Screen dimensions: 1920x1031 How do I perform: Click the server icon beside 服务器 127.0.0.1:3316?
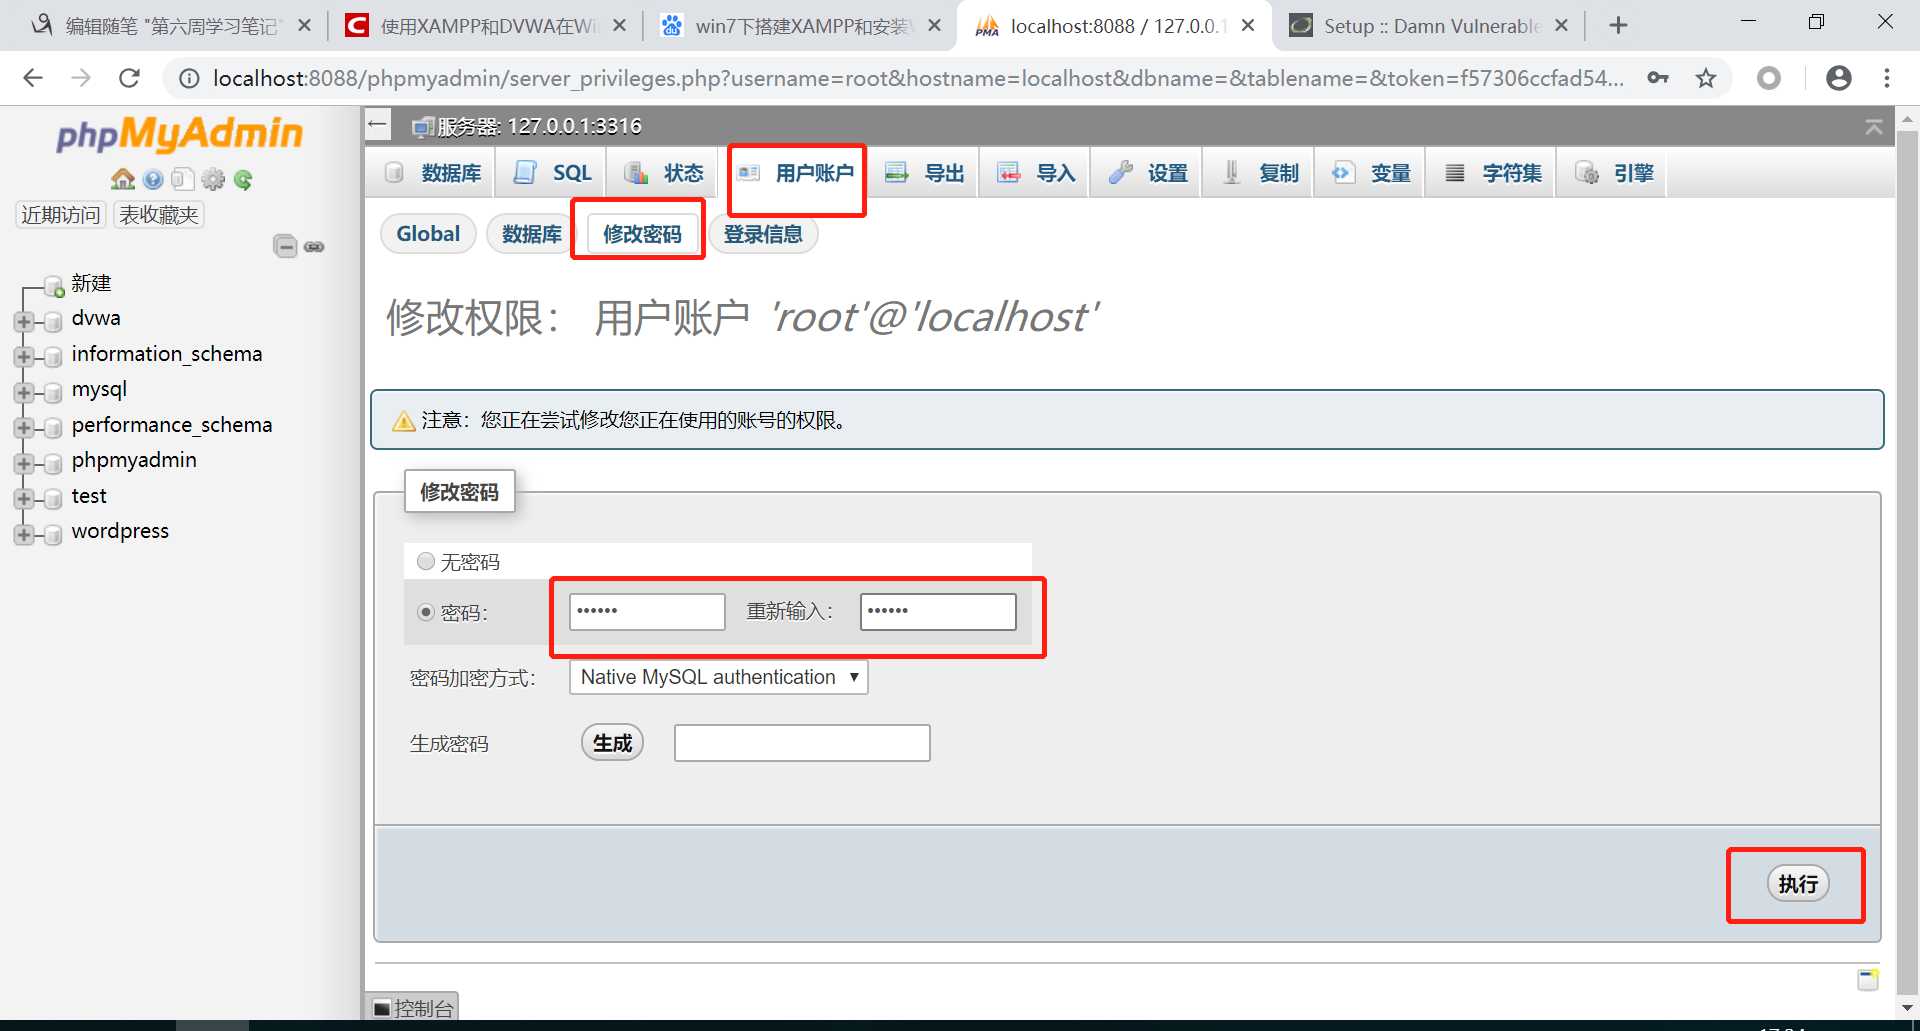pyautogui.click(x=423, y=126)
